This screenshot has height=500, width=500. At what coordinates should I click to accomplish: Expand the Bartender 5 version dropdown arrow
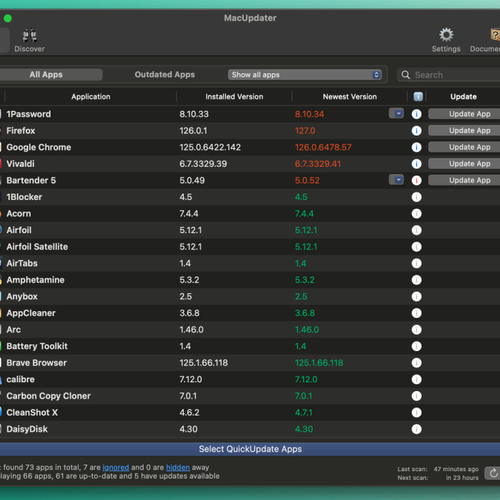pyautogui.click(x=396, y=180)
